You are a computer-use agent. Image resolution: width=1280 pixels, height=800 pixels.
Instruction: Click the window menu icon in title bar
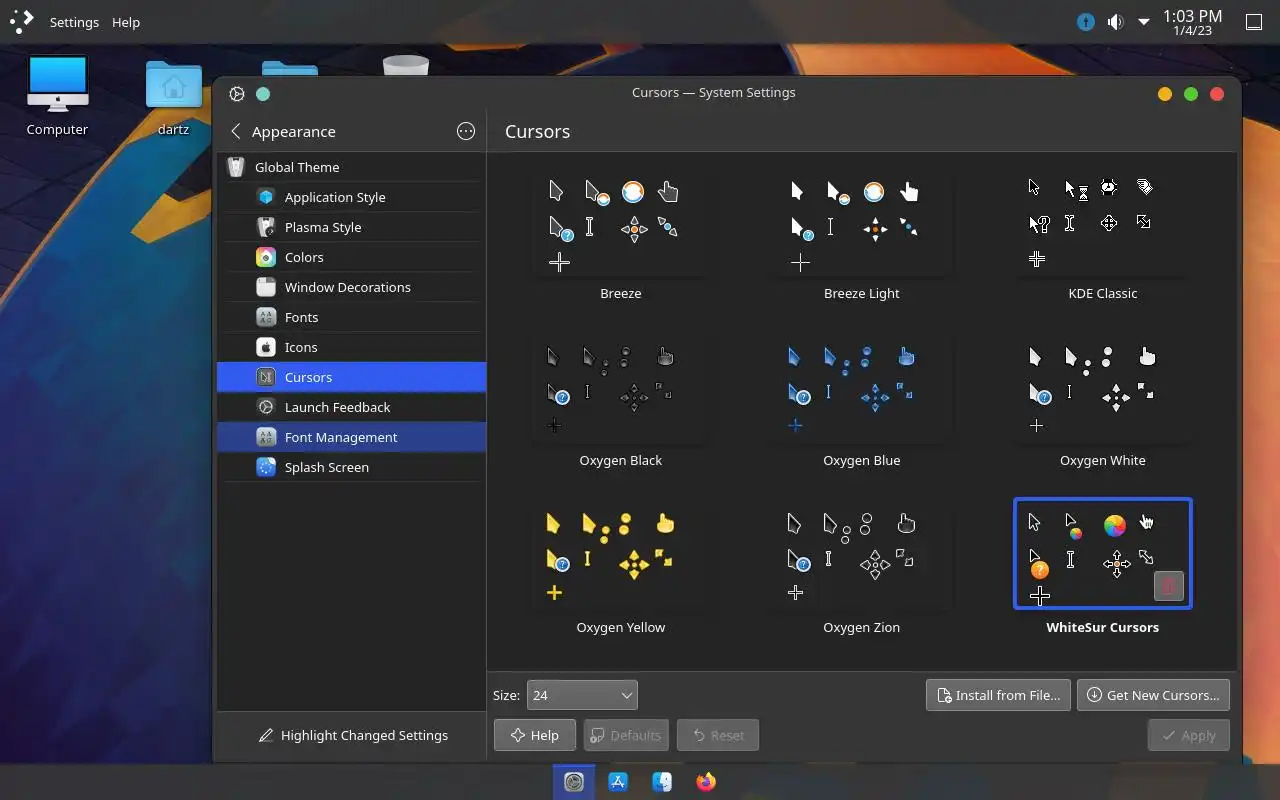[237, 94]
